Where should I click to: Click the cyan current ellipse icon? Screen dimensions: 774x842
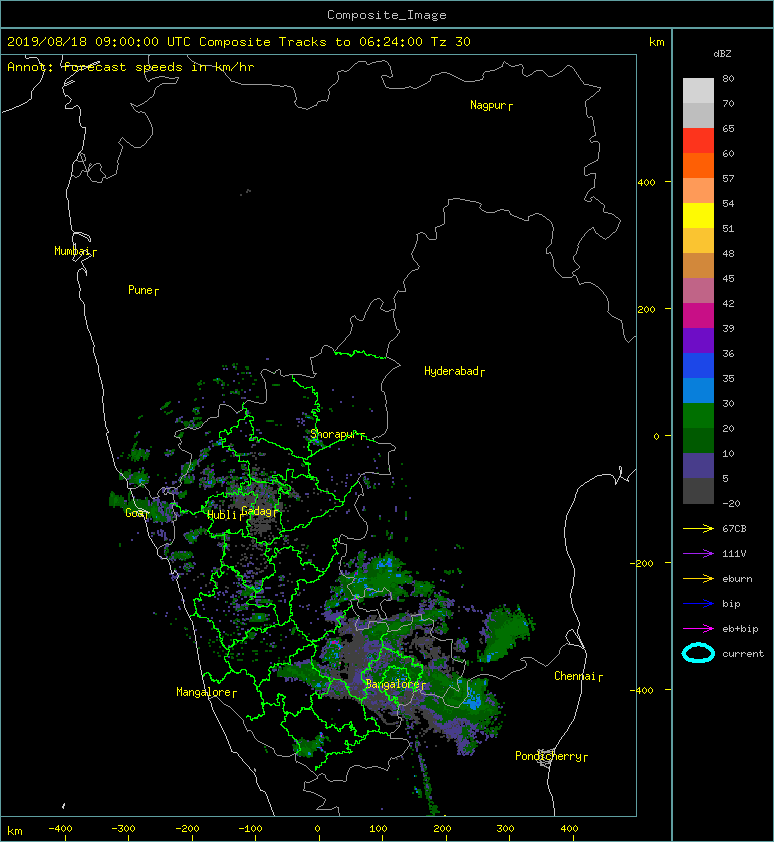coord(698,653)
